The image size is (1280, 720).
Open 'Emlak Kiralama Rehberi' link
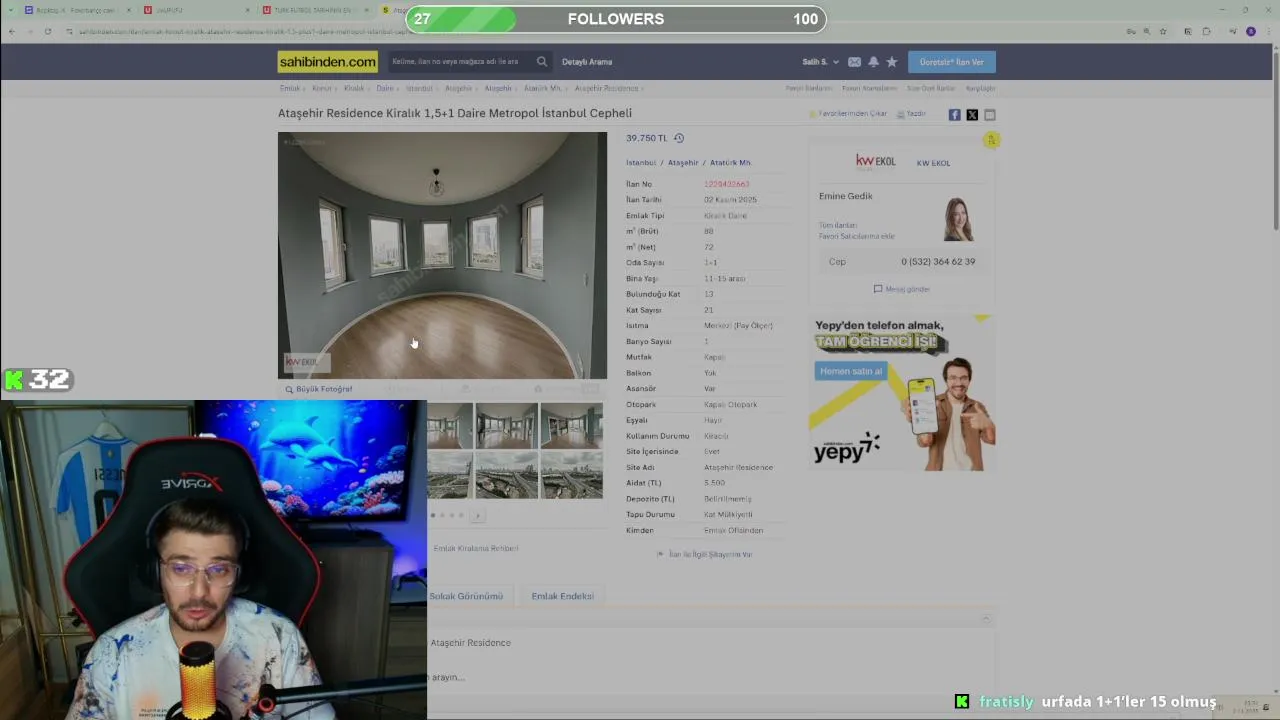(x=476, y=548)
